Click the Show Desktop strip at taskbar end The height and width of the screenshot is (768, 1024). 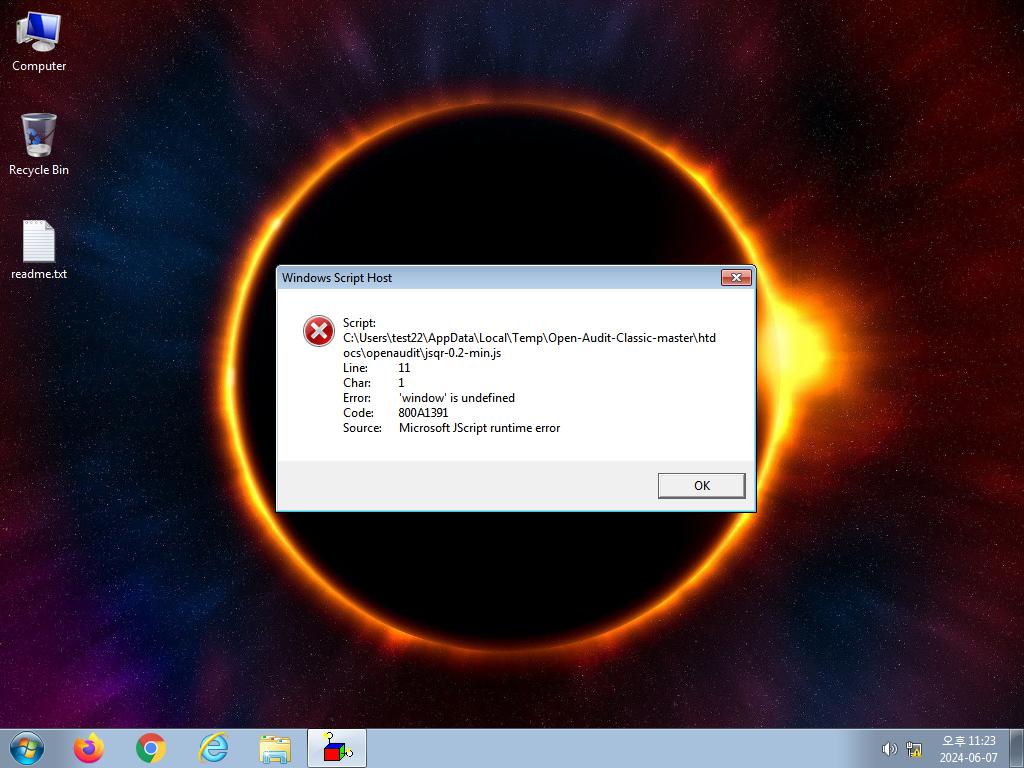coord(1016,748)
